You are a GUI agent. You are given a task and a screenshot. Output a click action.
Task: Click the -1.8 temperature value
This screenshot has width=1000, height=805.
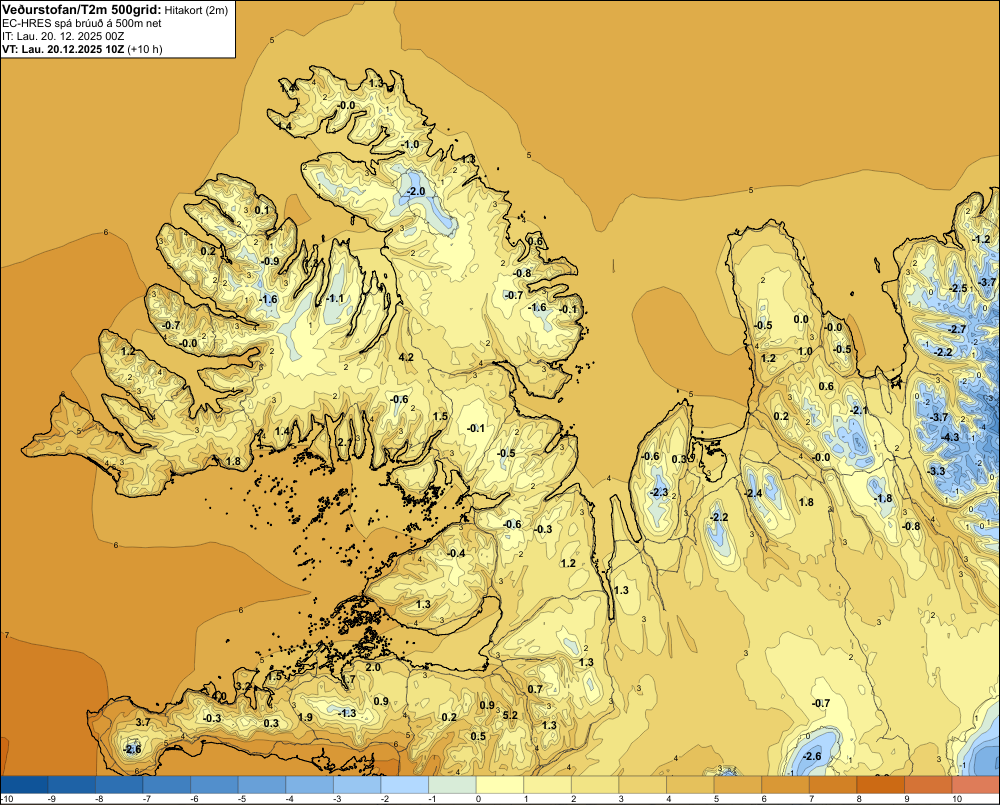[883, 498]
